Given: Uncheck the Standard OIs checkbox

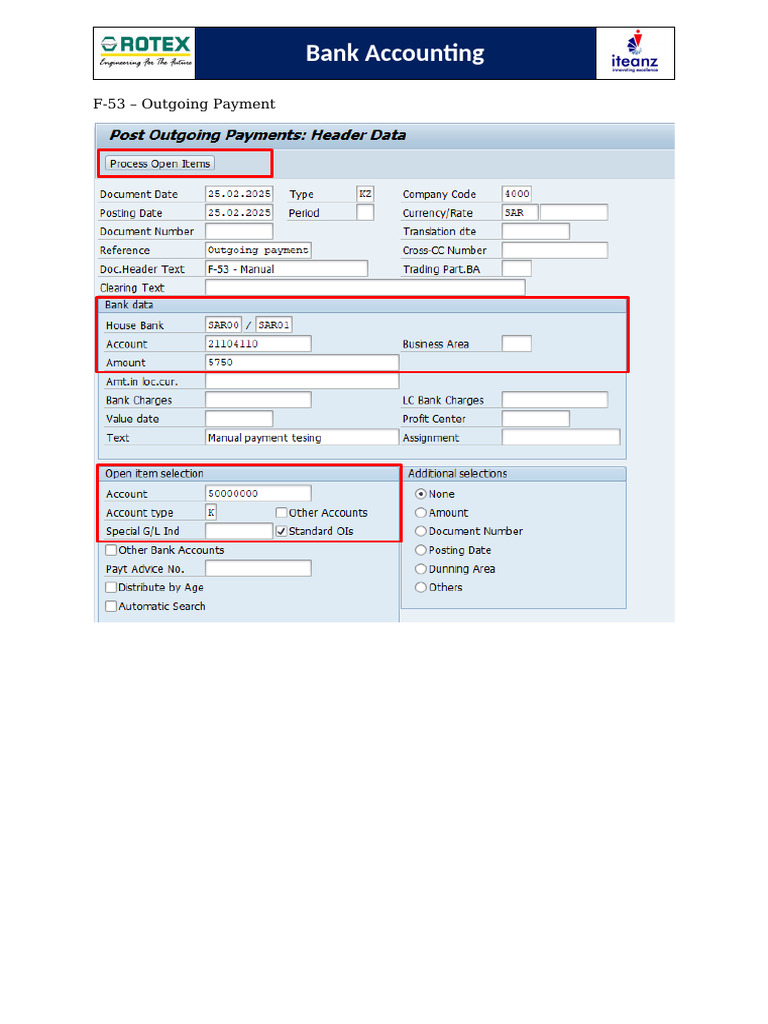Looking at the screenshot, I should 281,531.
